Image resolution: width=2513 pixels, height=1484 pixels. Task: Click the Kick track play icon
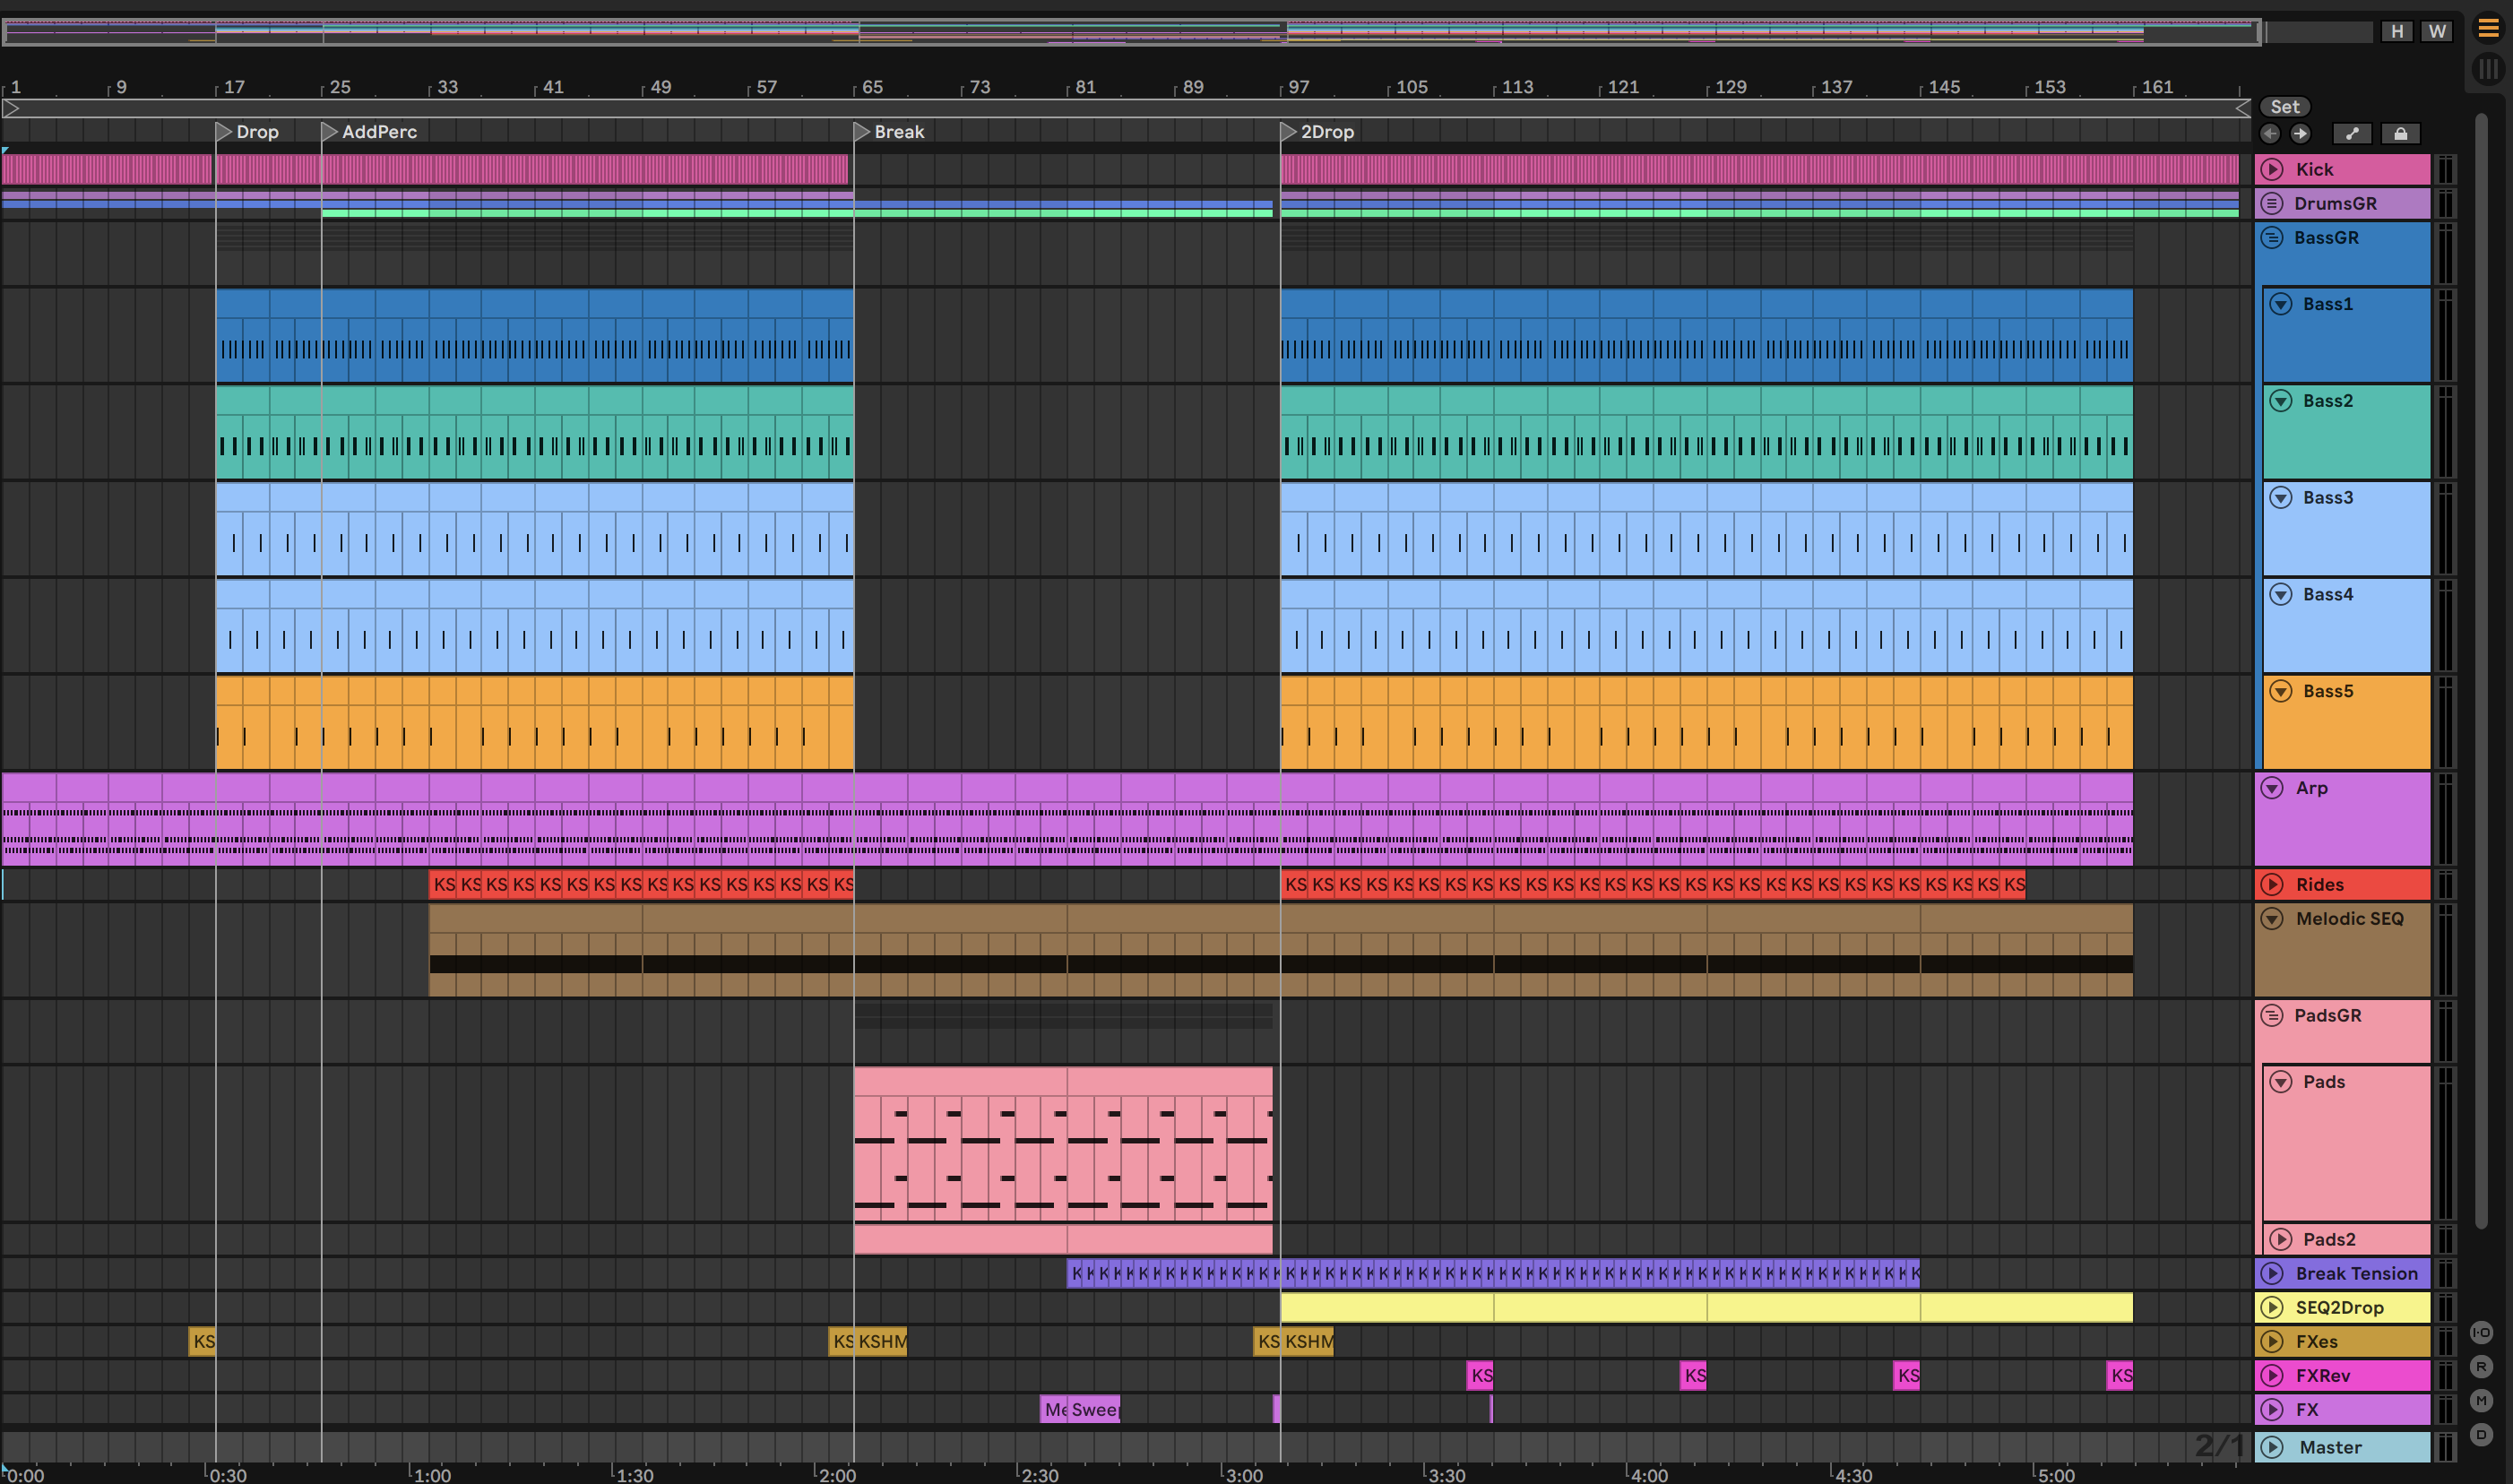[2272, 169]
